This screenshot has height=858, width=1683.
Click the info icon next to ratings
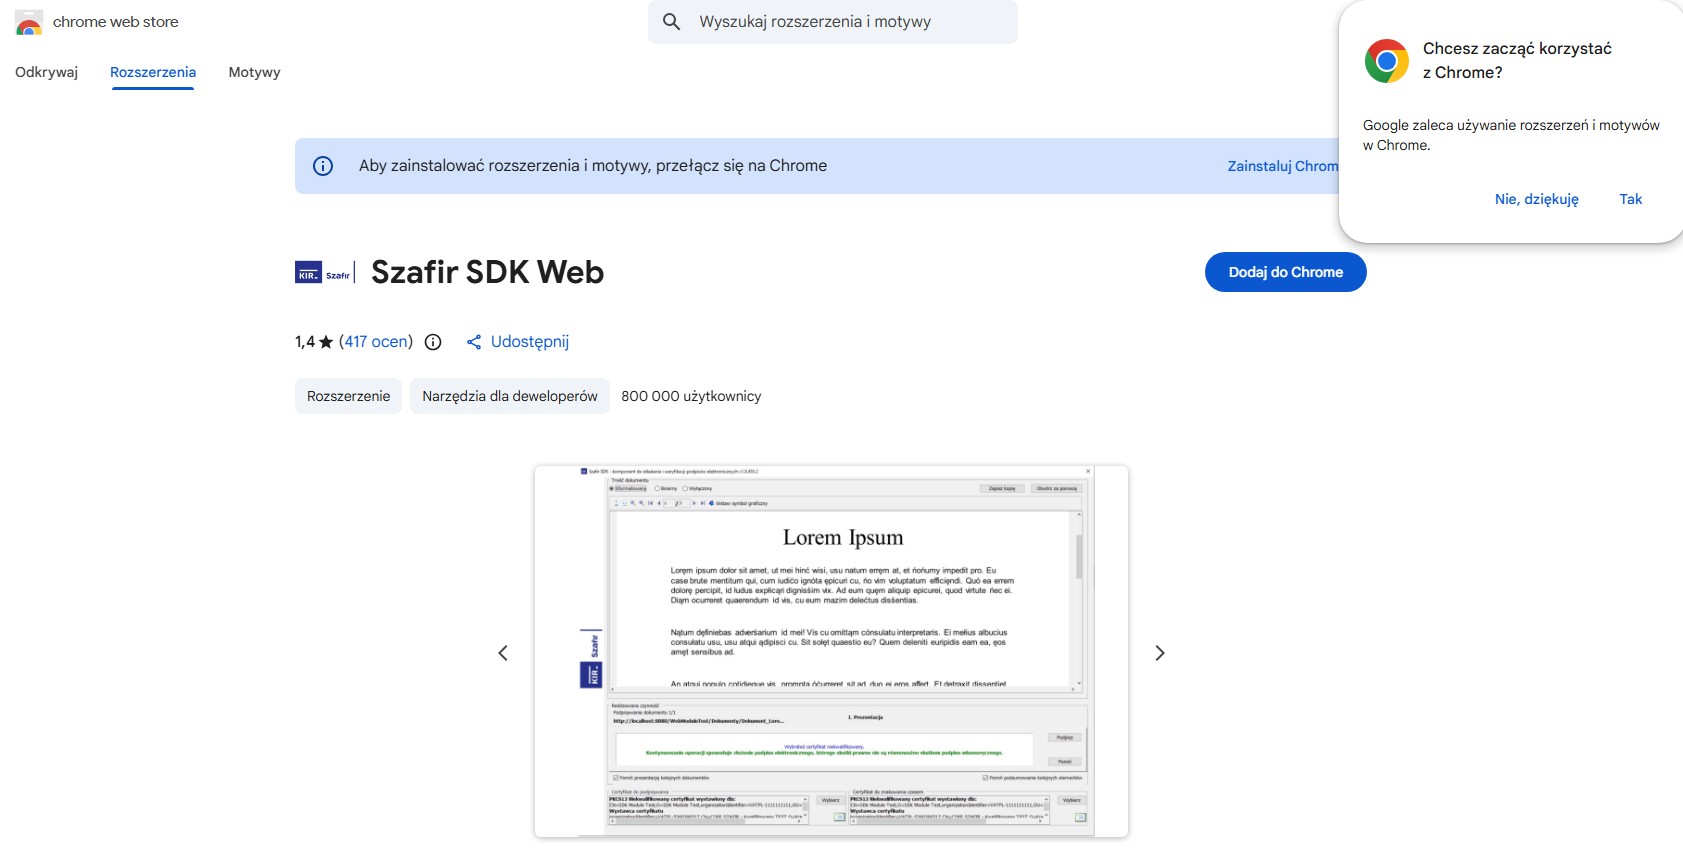pos(433,342)
